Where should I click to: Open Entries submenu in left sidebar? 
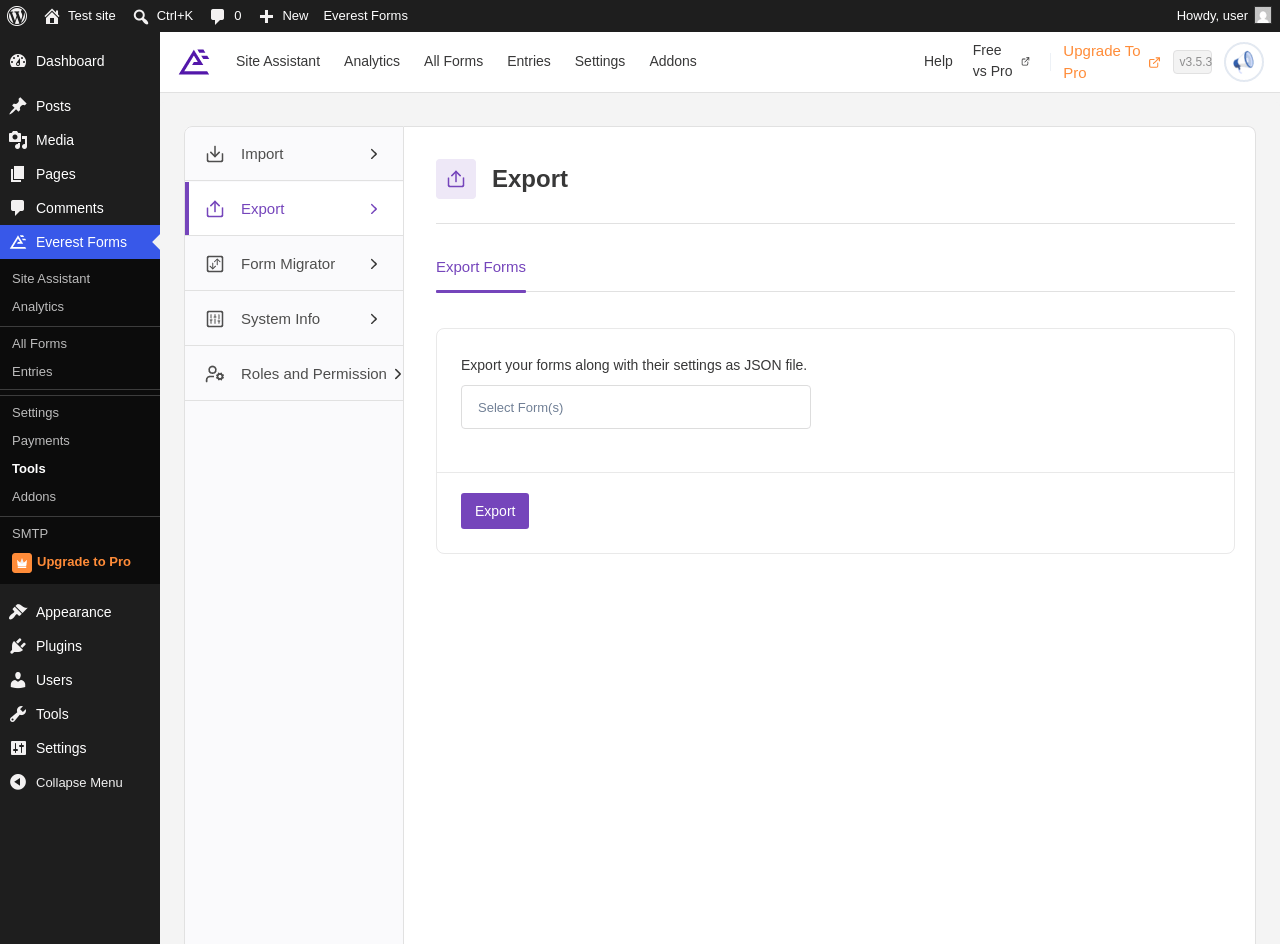pyautogui.click(x=32, y=372)
